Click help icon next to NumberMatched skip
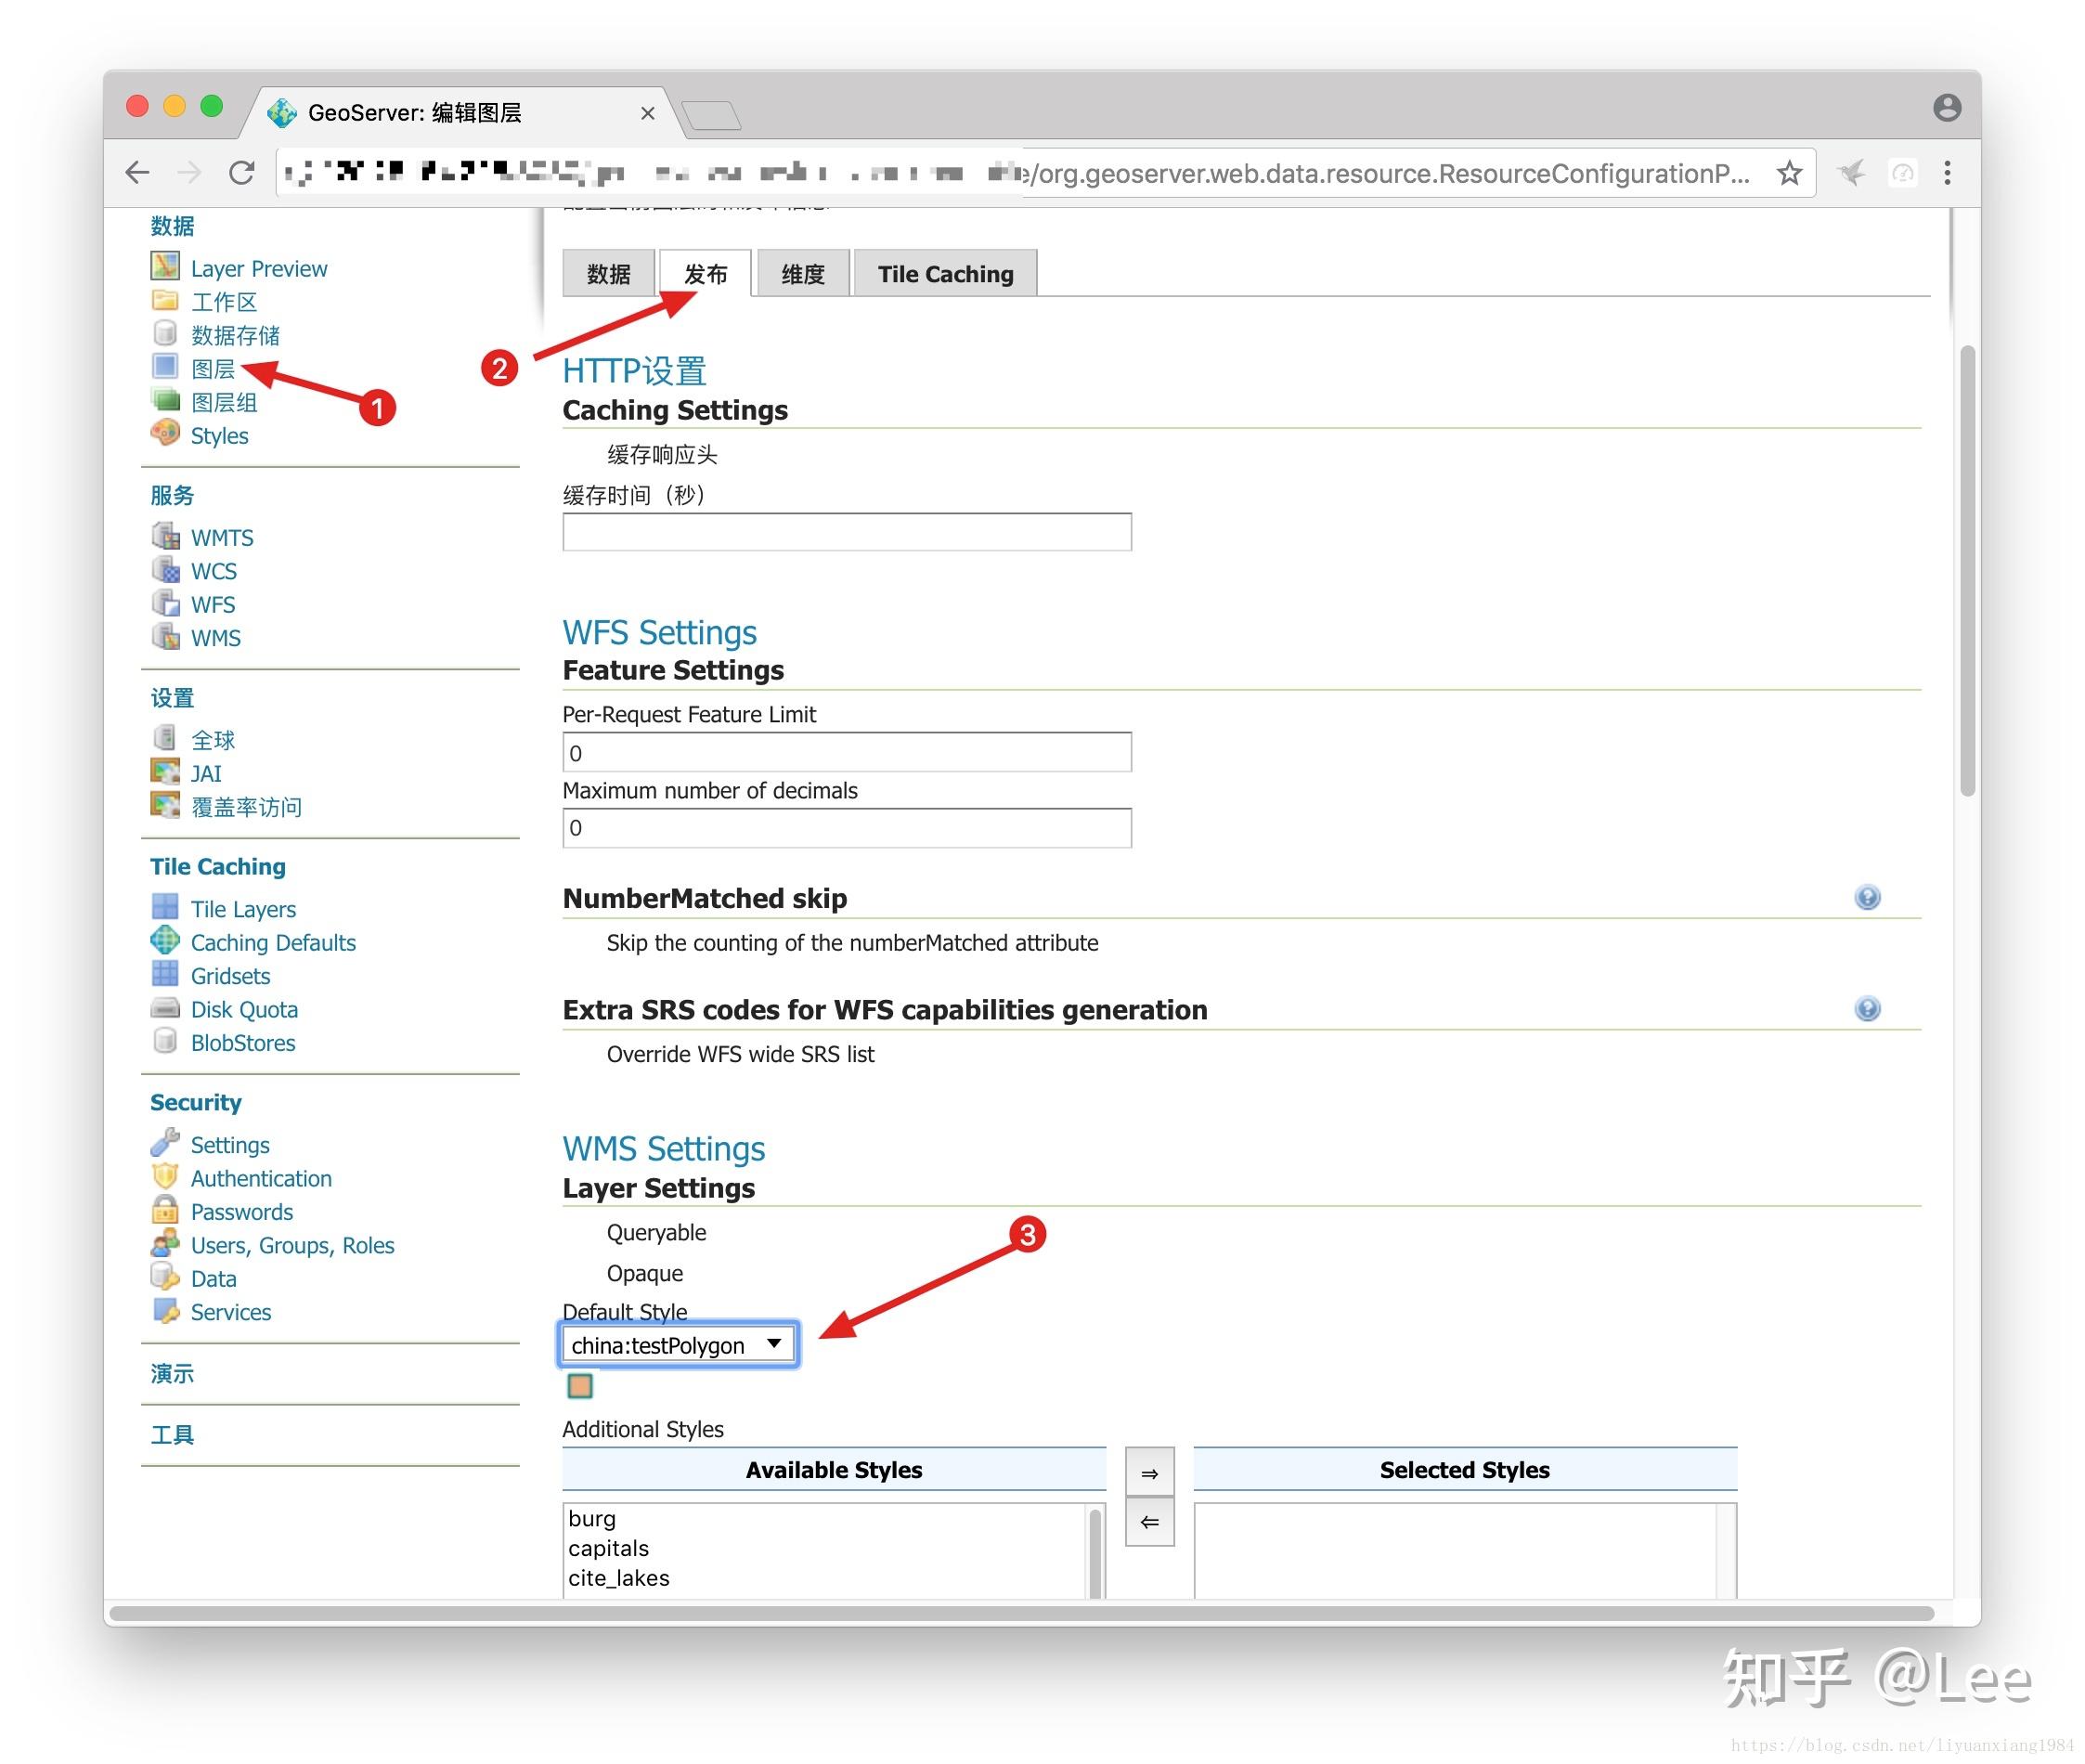The width and height of the screenshot is (2085, 1764). point(1866,897)
